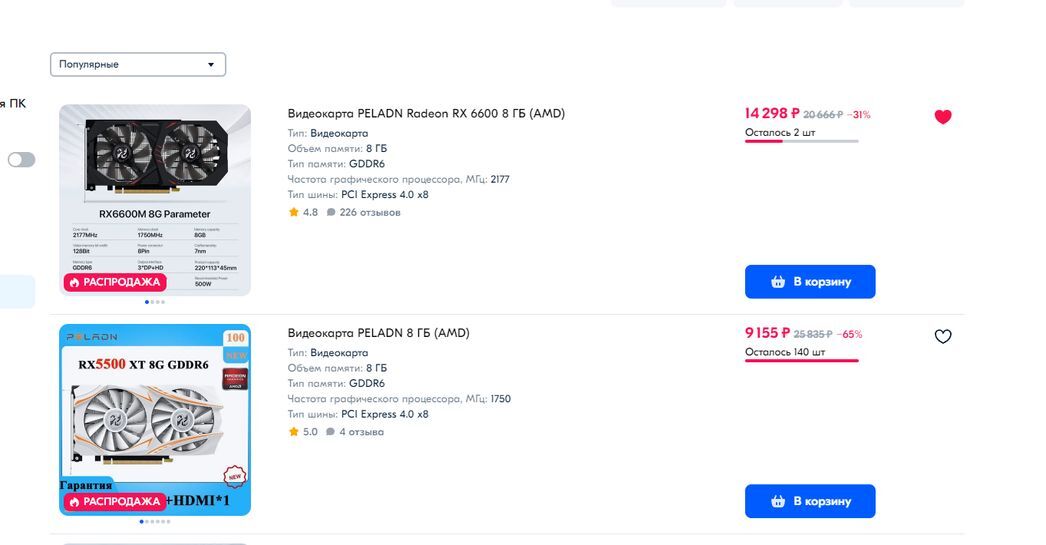Screen dimensions: 1046x545
Task: Click the Осталось 140 шт stock bar
Action: (x=801, y=360)
